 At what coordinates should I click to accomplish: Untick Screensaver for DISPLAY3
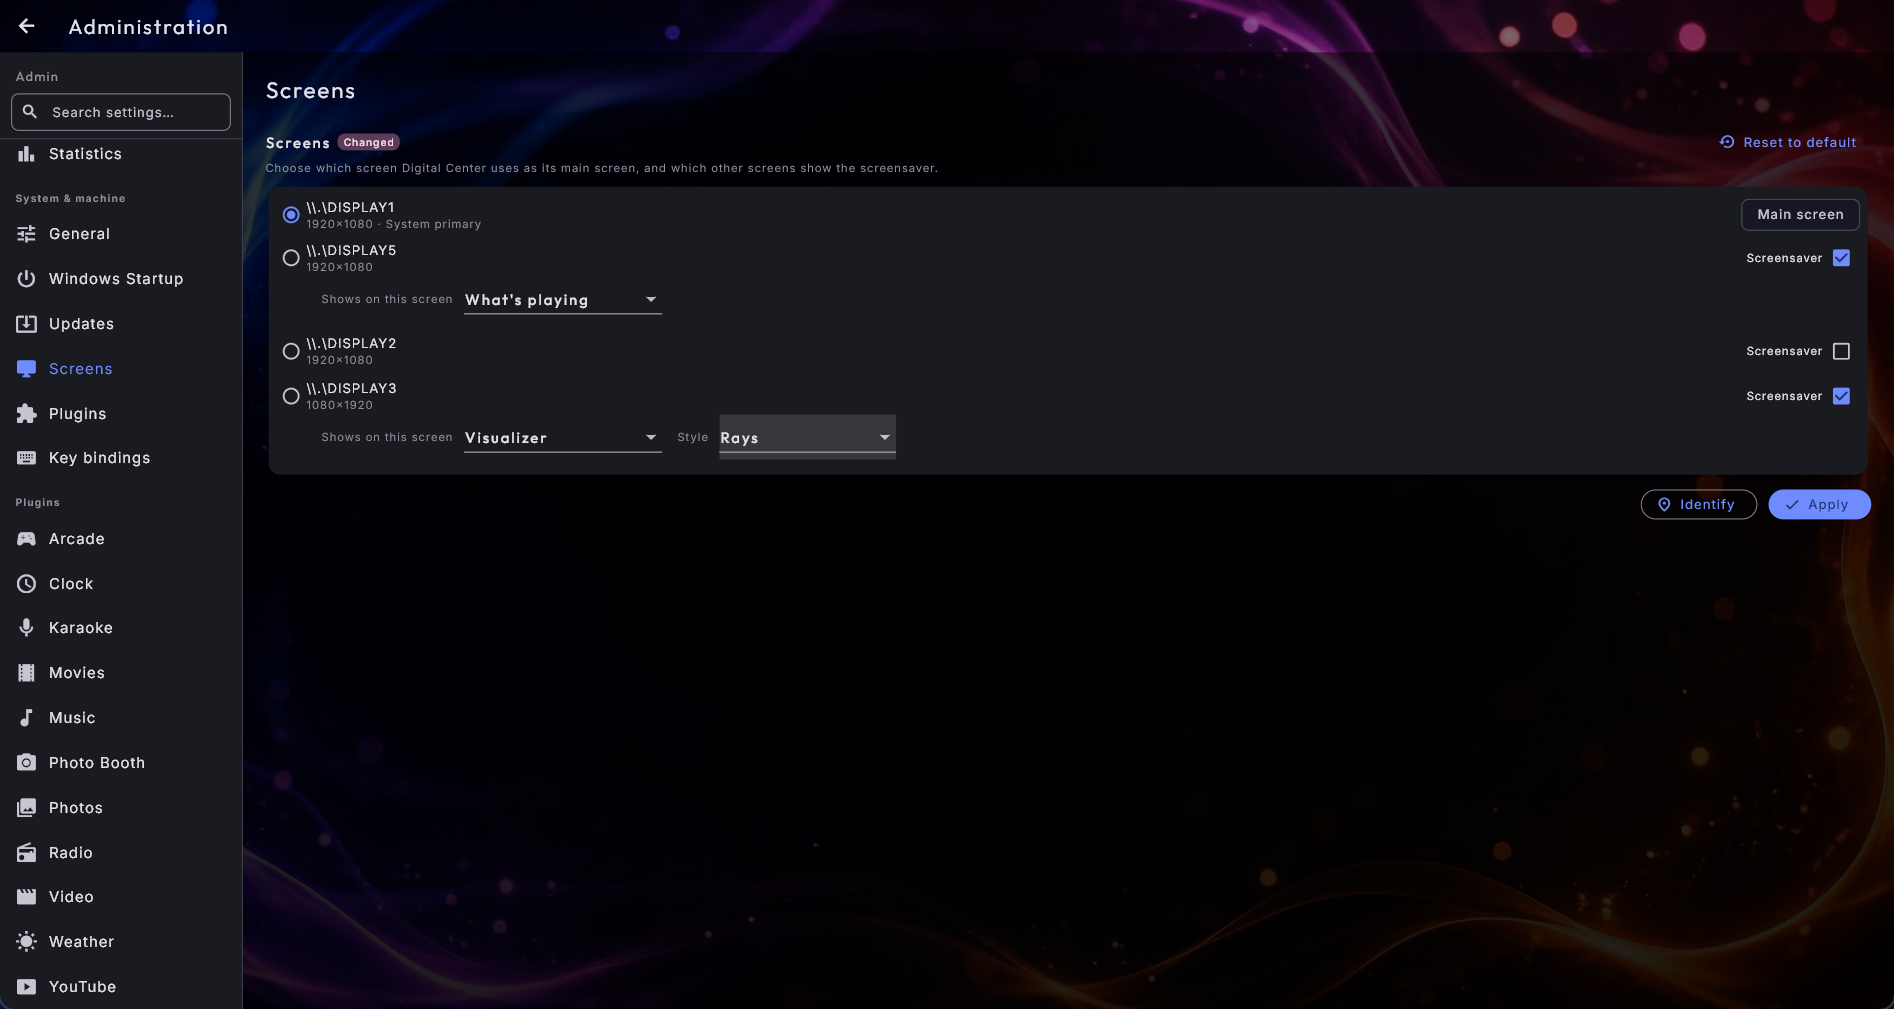tap(1841, 396)
